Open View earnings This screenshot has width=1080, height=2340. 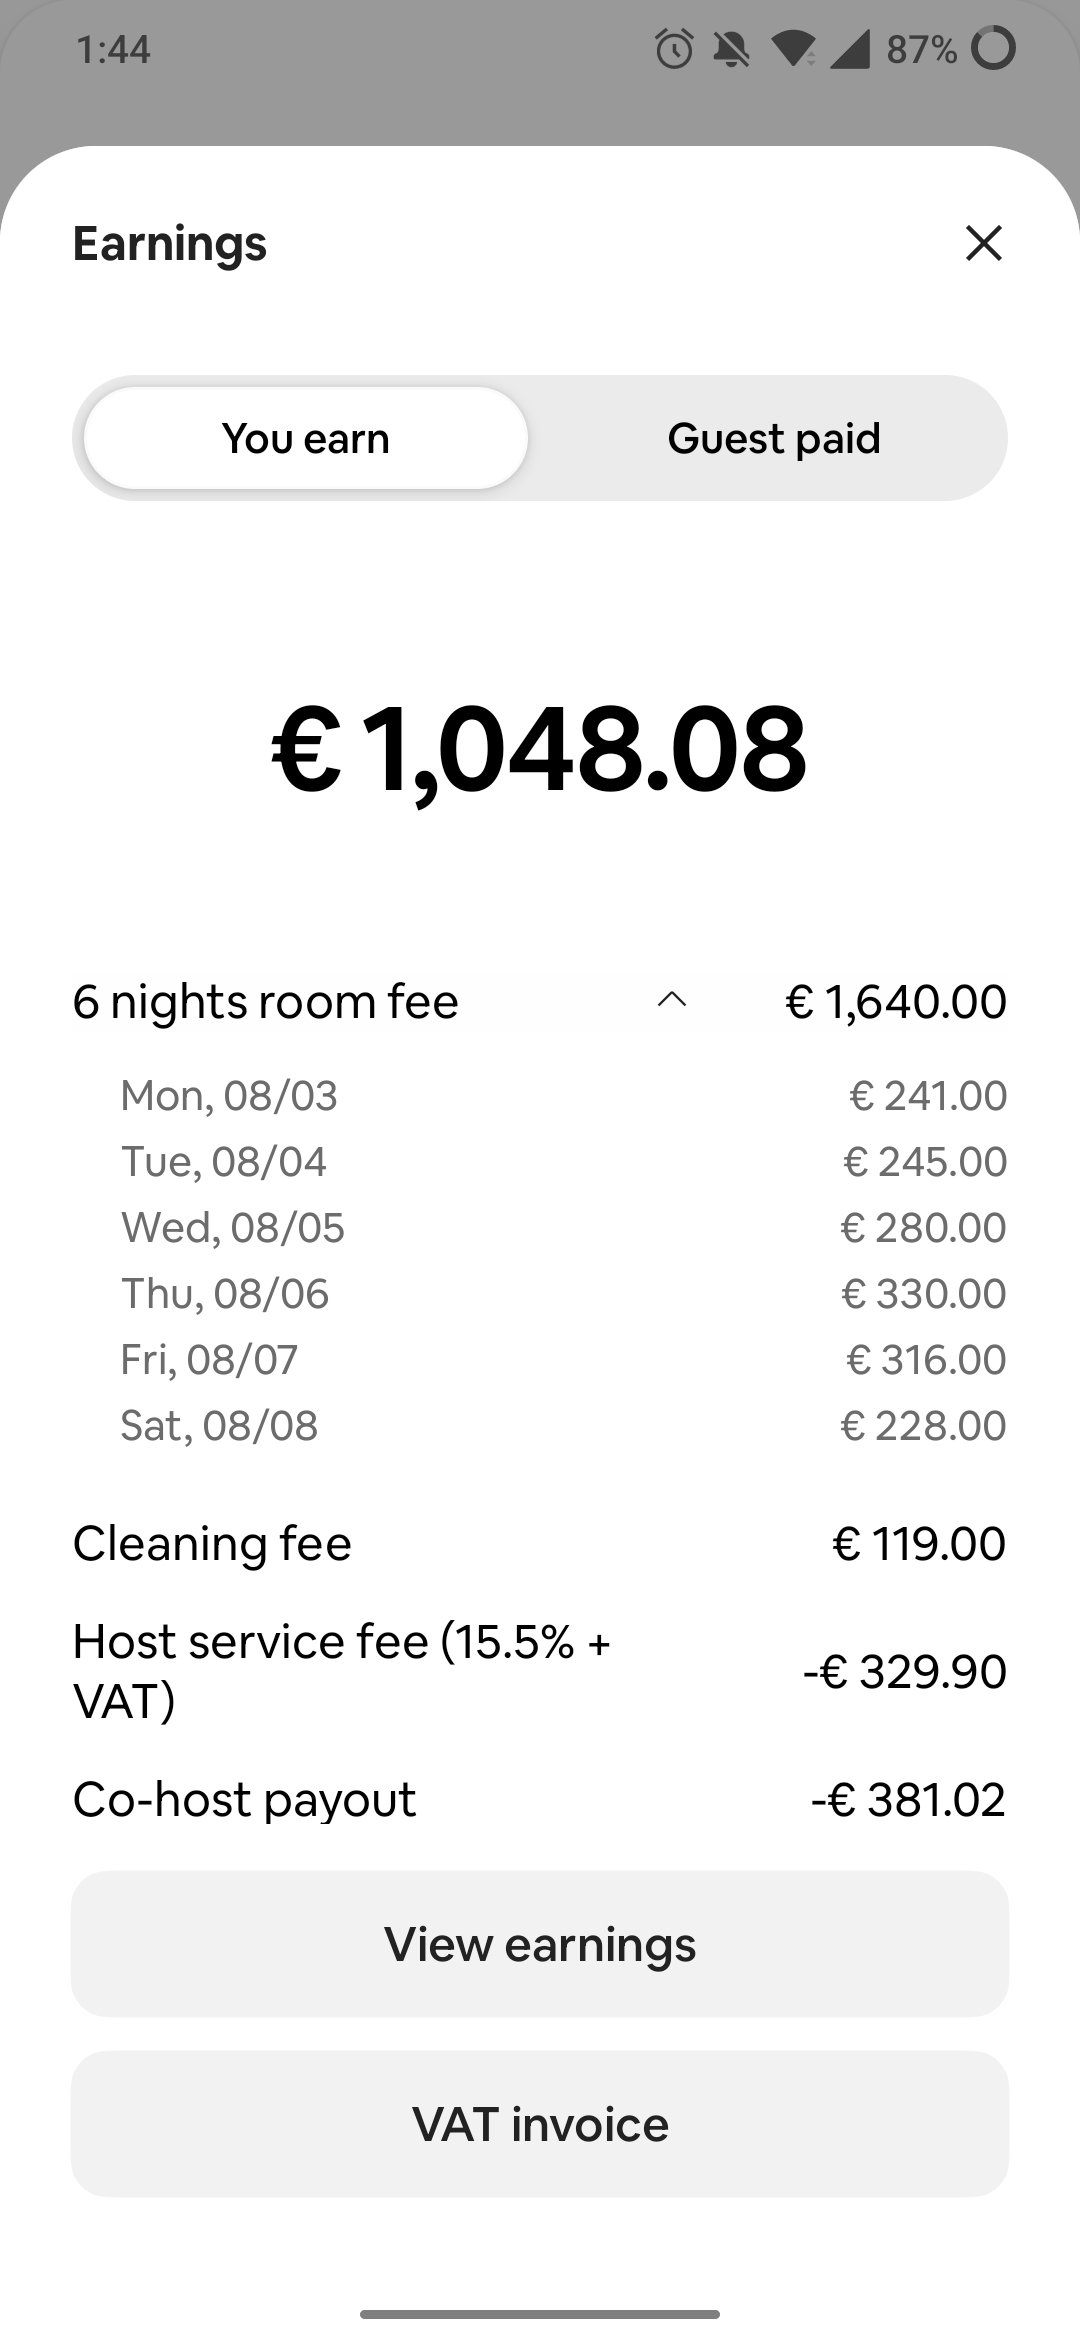click(540, 1944)
